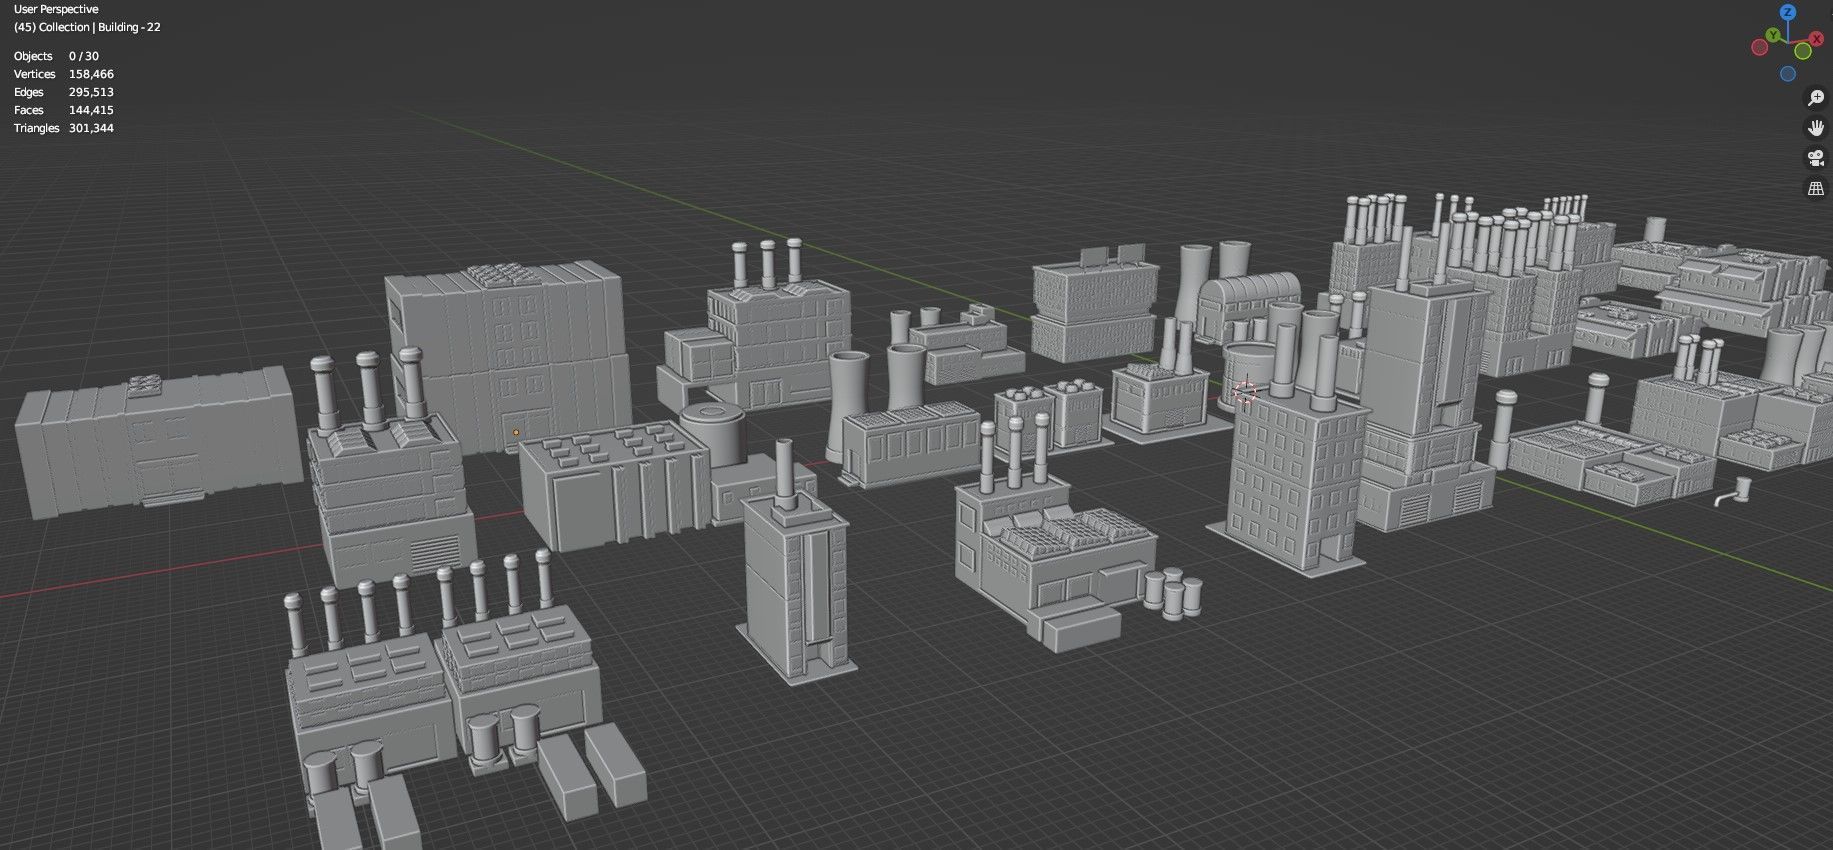
Task: Toggle the camera view icon
Action: [x=1815, y=158]
